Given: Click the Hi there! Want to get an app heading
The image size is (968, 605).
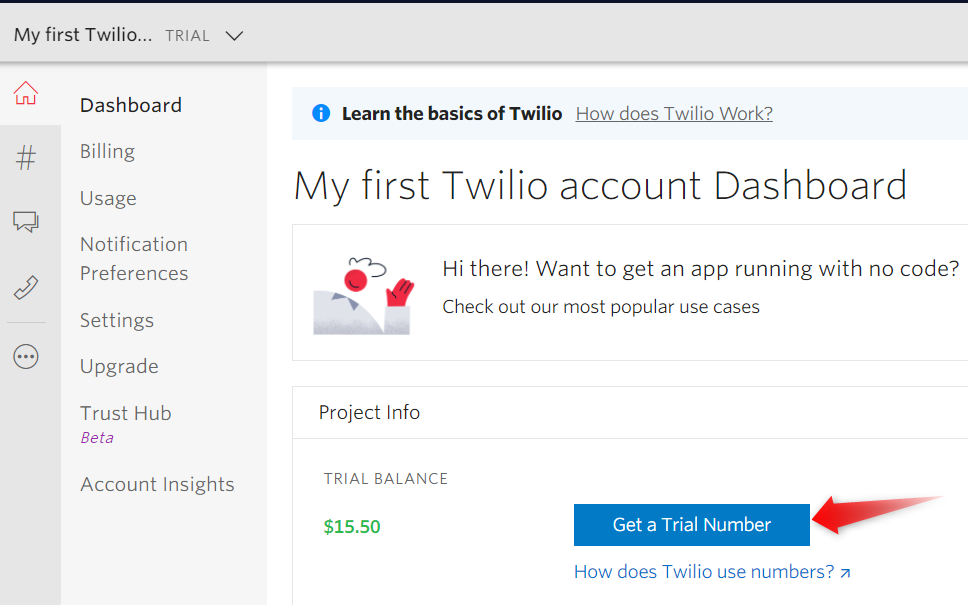Looking at the screenshot, I should [701, 269].
